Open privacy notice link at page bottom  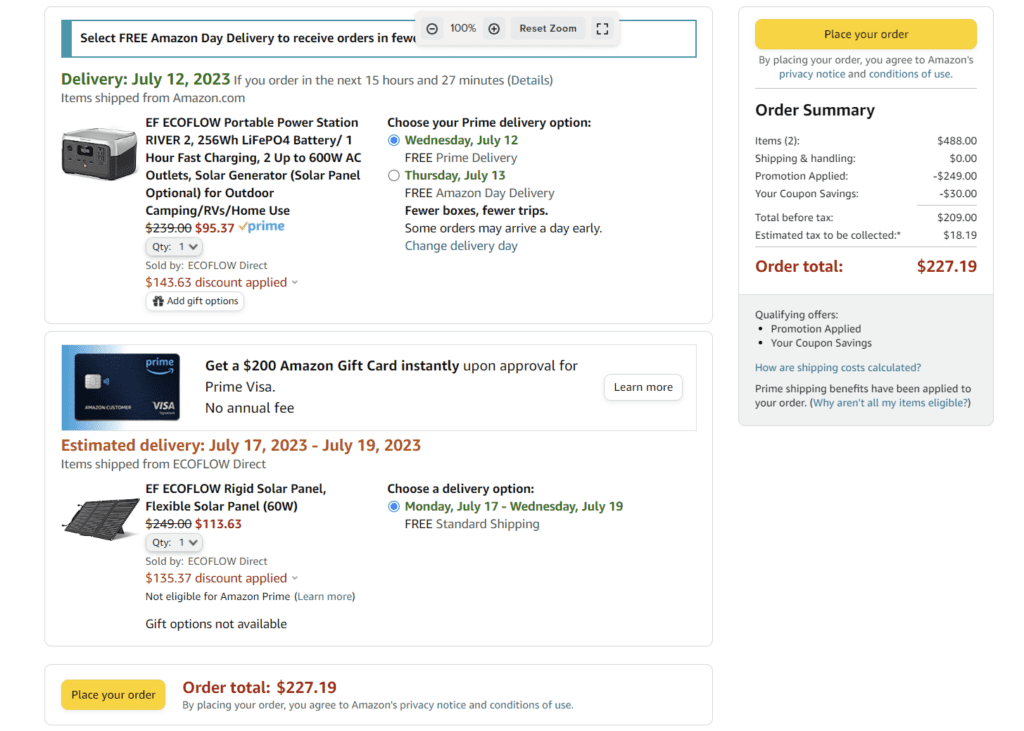(433, 706)
